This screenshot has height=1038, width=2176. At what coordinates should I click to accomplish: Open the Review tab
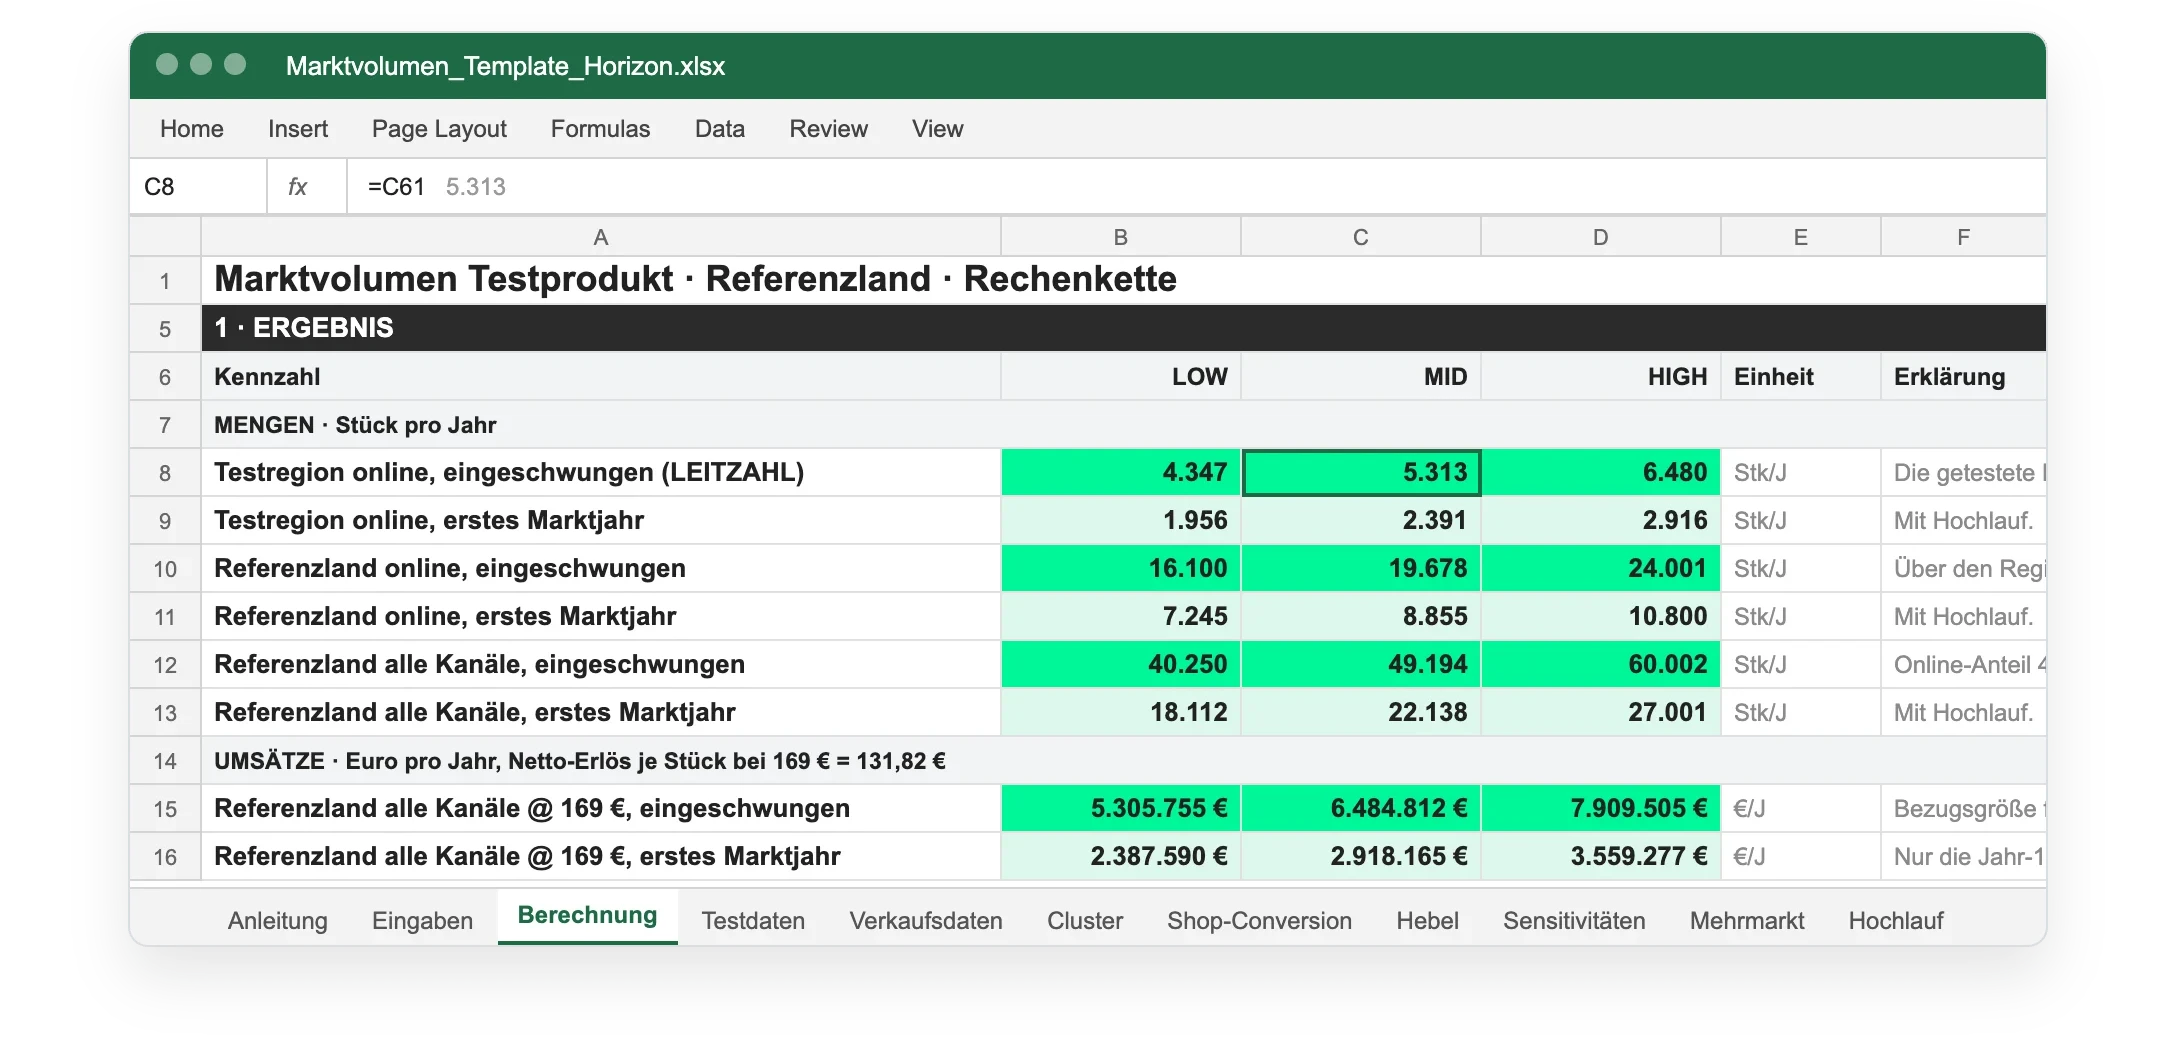tap(828, 129)
